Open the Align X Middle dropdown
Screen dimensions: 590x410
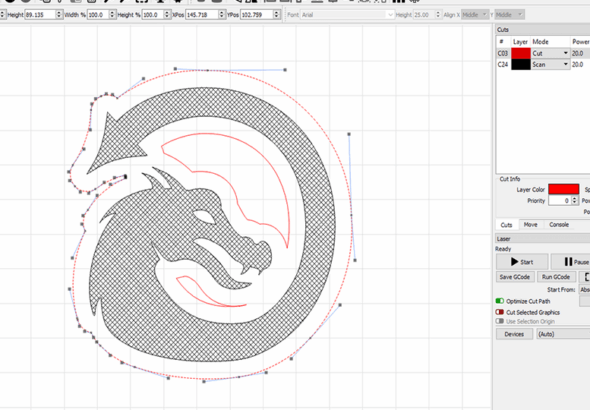pos(475,15)
